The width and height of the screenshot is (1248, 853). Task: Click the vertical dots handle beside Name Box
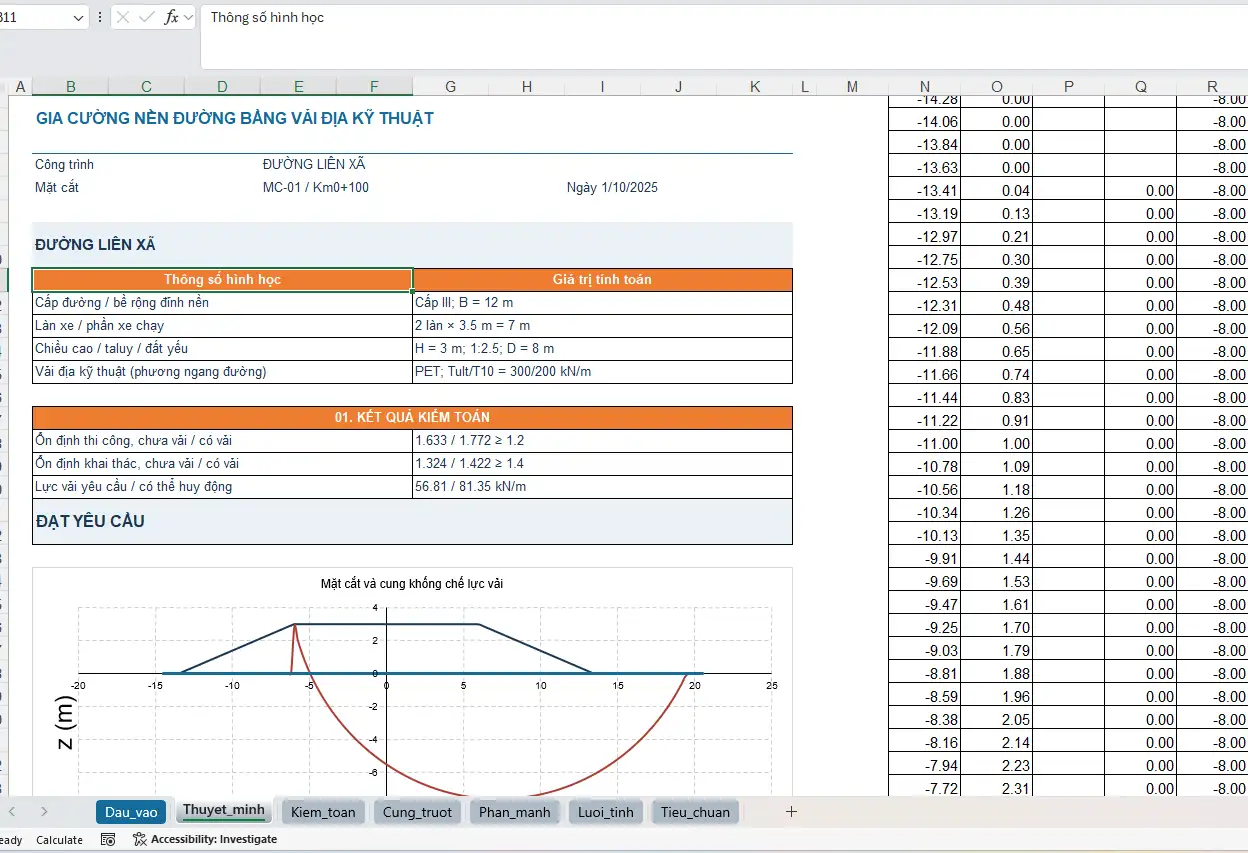(x=100, y=18)
